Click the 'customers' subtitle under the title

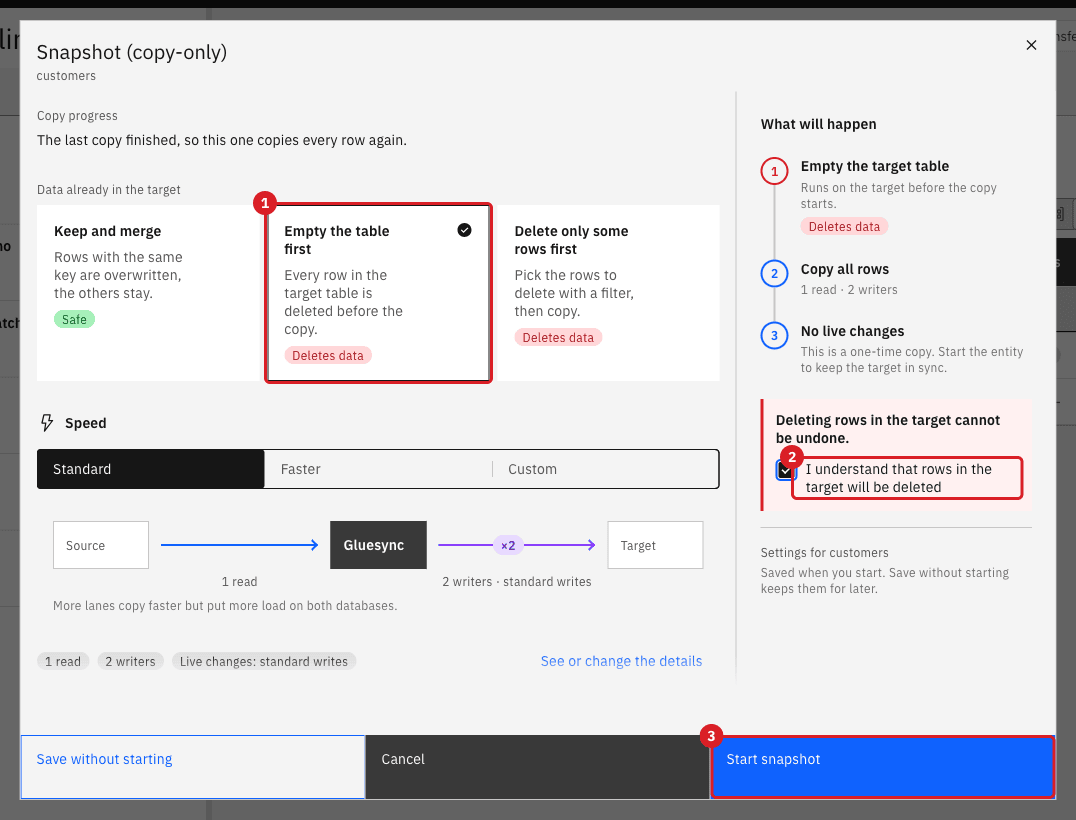click(x=66, y=75)
